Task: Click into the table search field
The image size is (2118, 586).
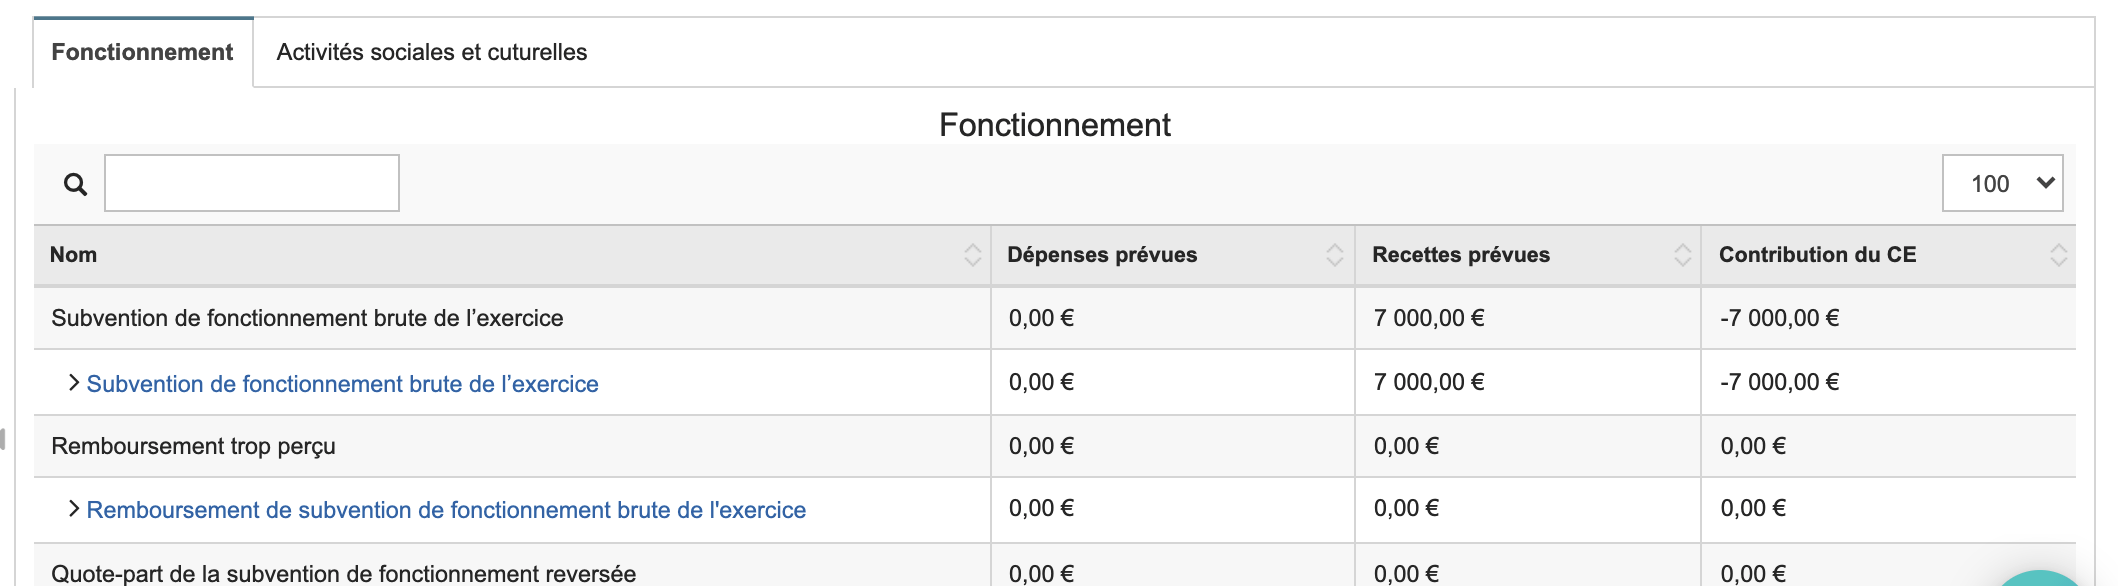Action: click(x=252, y=183)
